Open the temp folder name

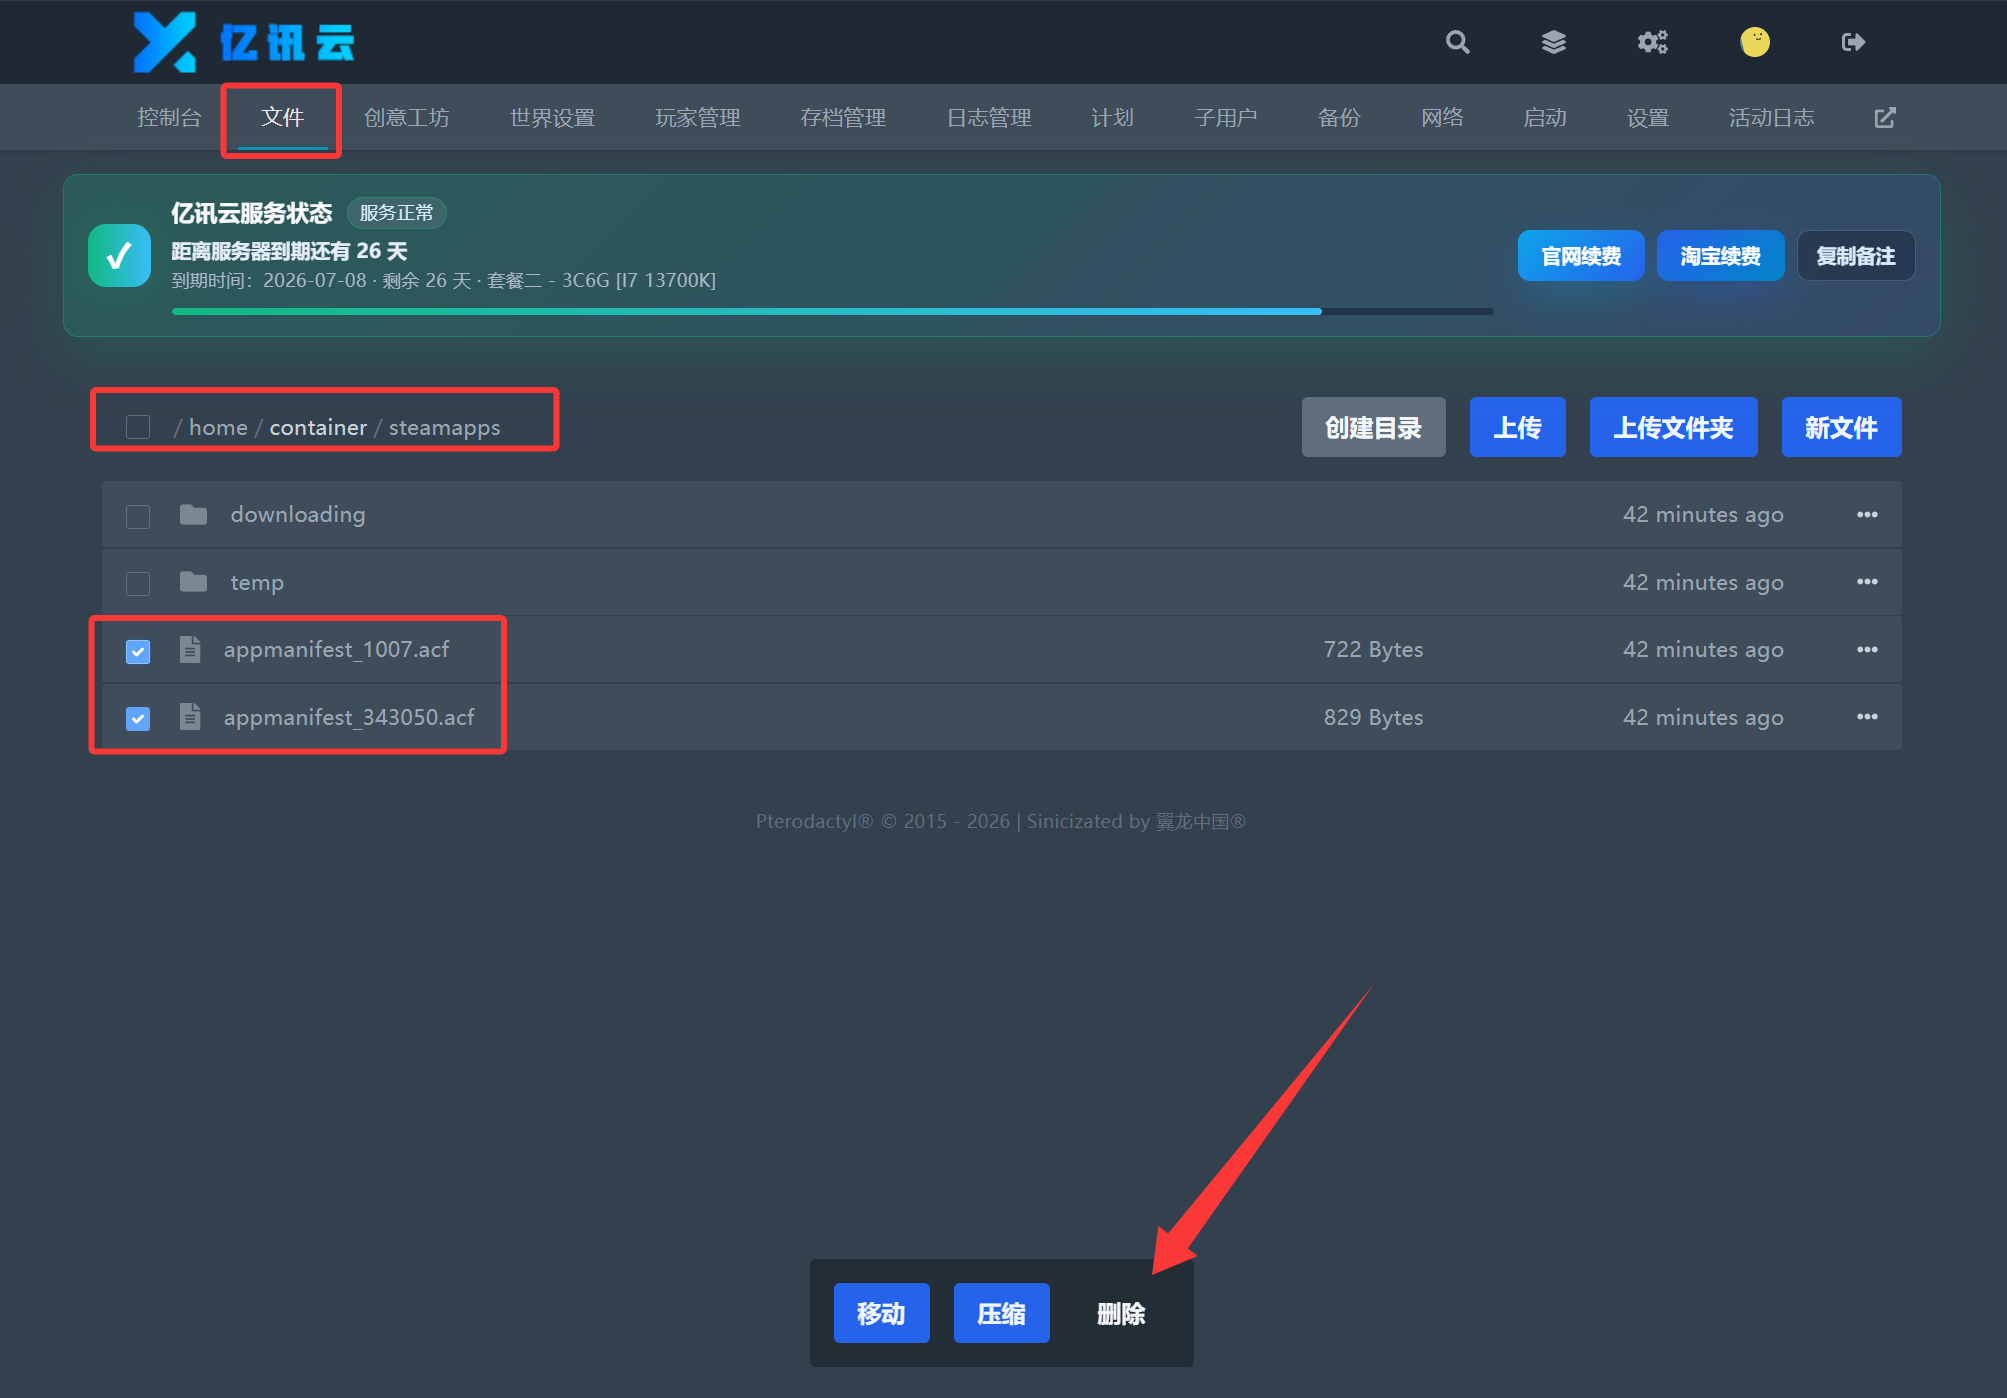pos(257,582)
